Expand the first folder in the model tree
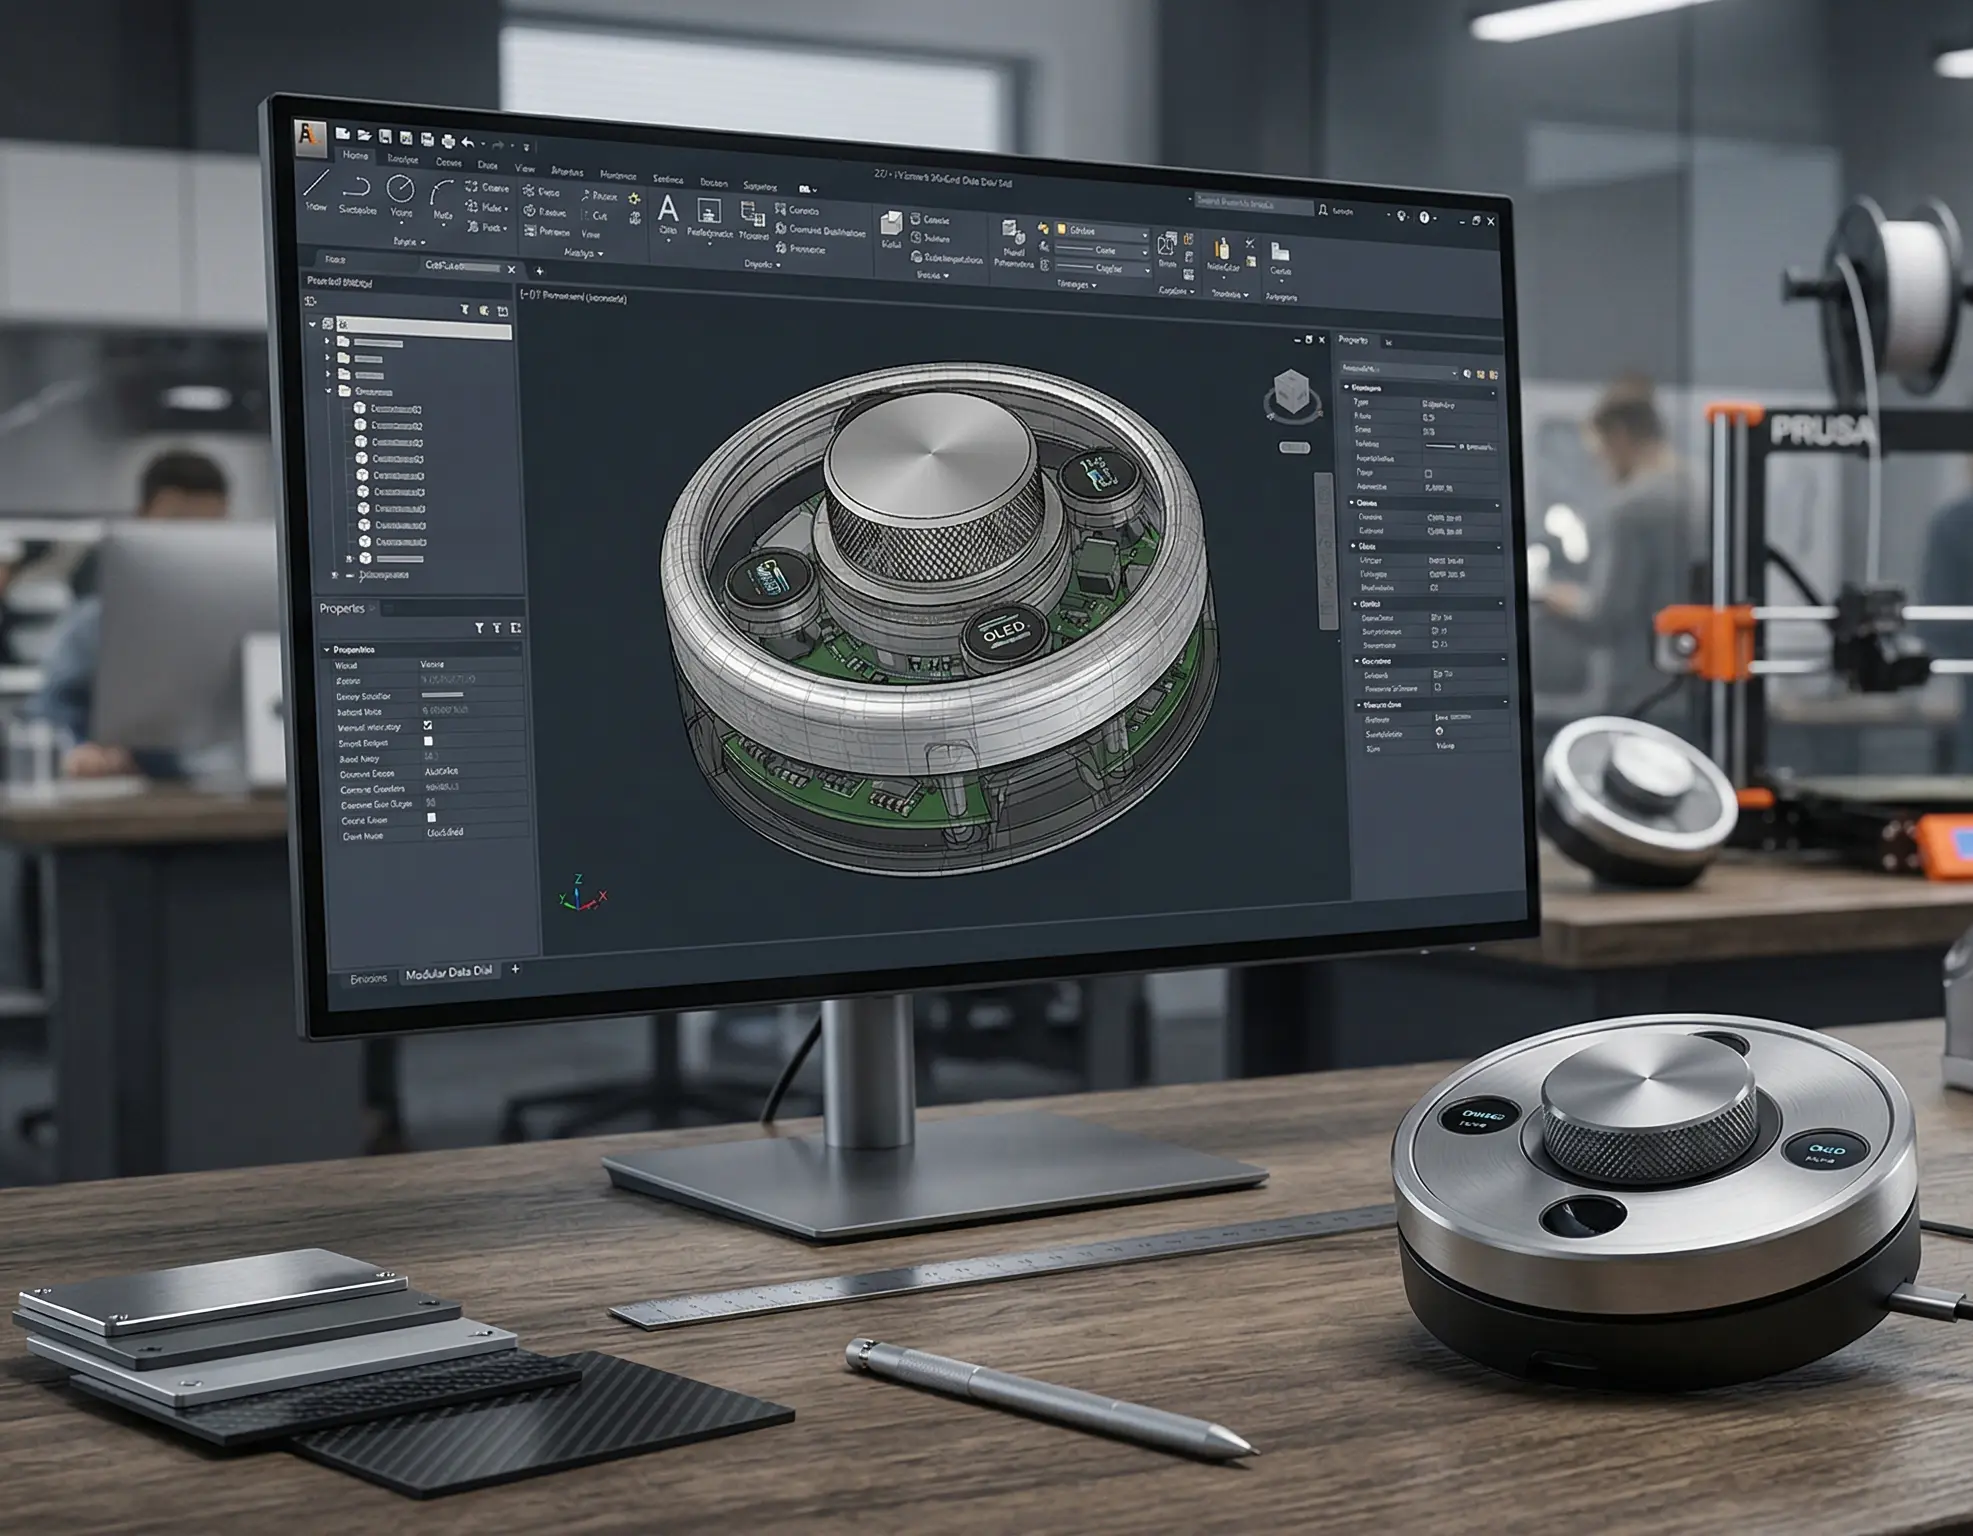The height and width of the screenshot is (1536, 1973). click(x=327, y=342)
